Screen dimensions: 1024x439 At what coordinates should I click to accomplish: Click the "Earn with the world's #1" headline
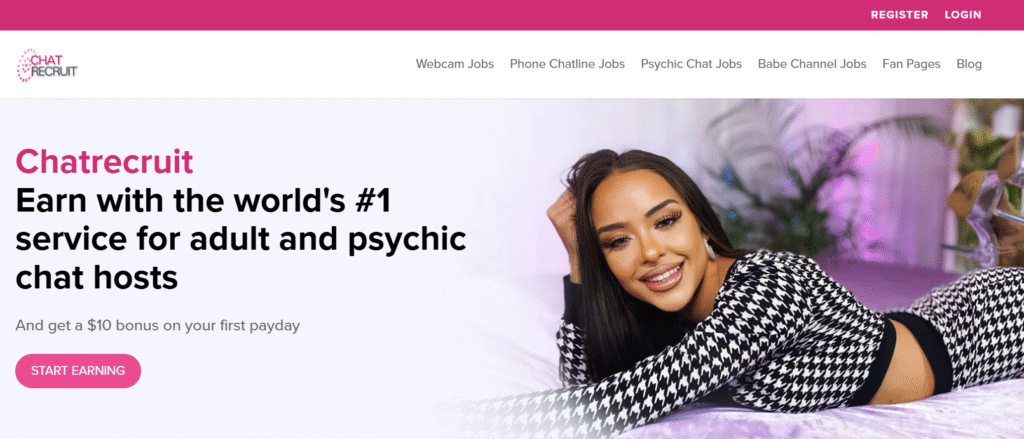(x=203, y=201)
